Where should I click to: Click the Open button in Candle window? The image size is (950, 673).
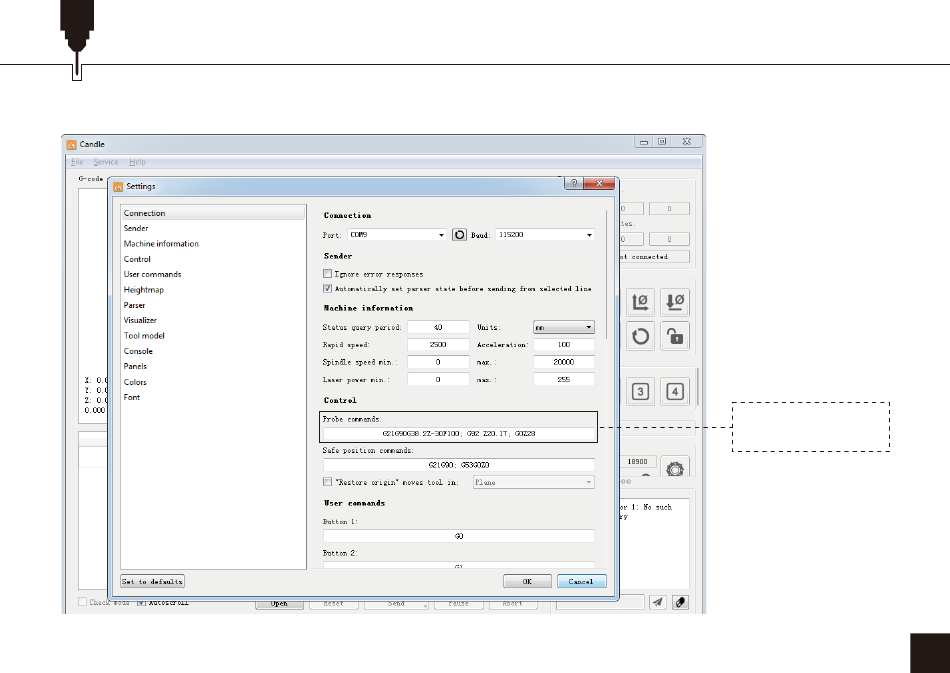(279, 604)
